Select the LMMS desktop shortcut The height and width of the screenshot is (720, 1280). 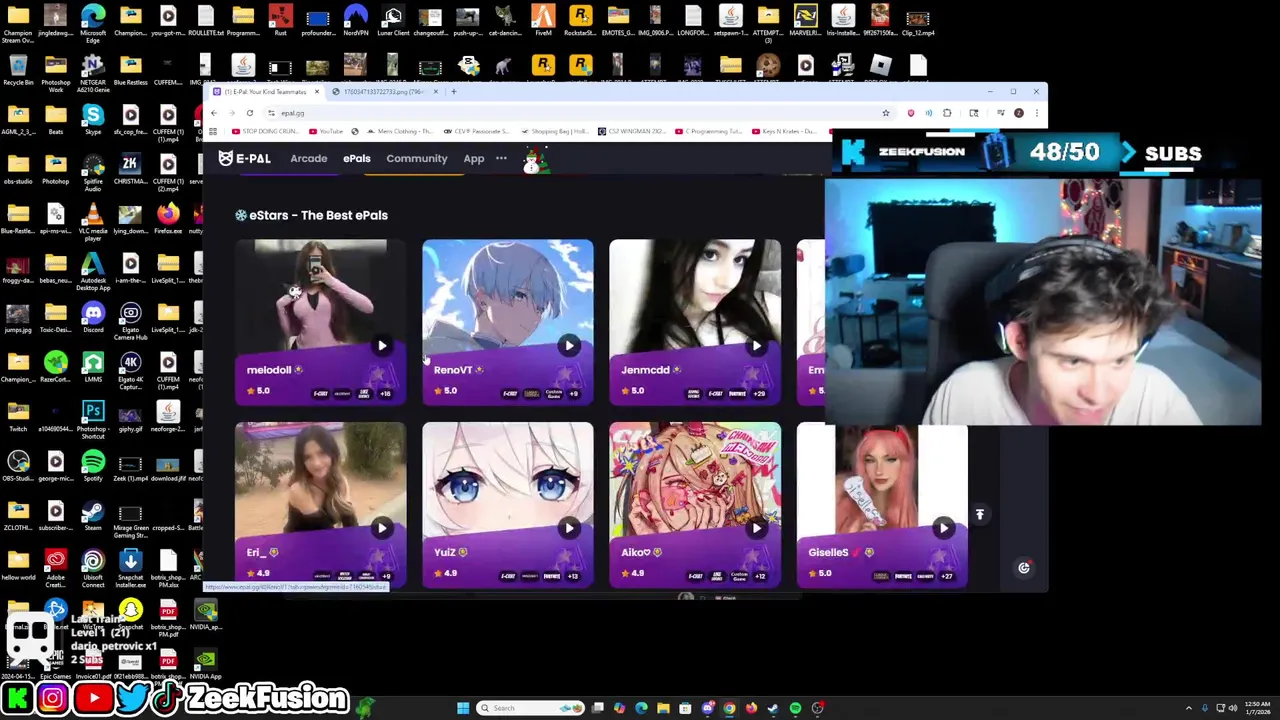[x=93, y=365]
